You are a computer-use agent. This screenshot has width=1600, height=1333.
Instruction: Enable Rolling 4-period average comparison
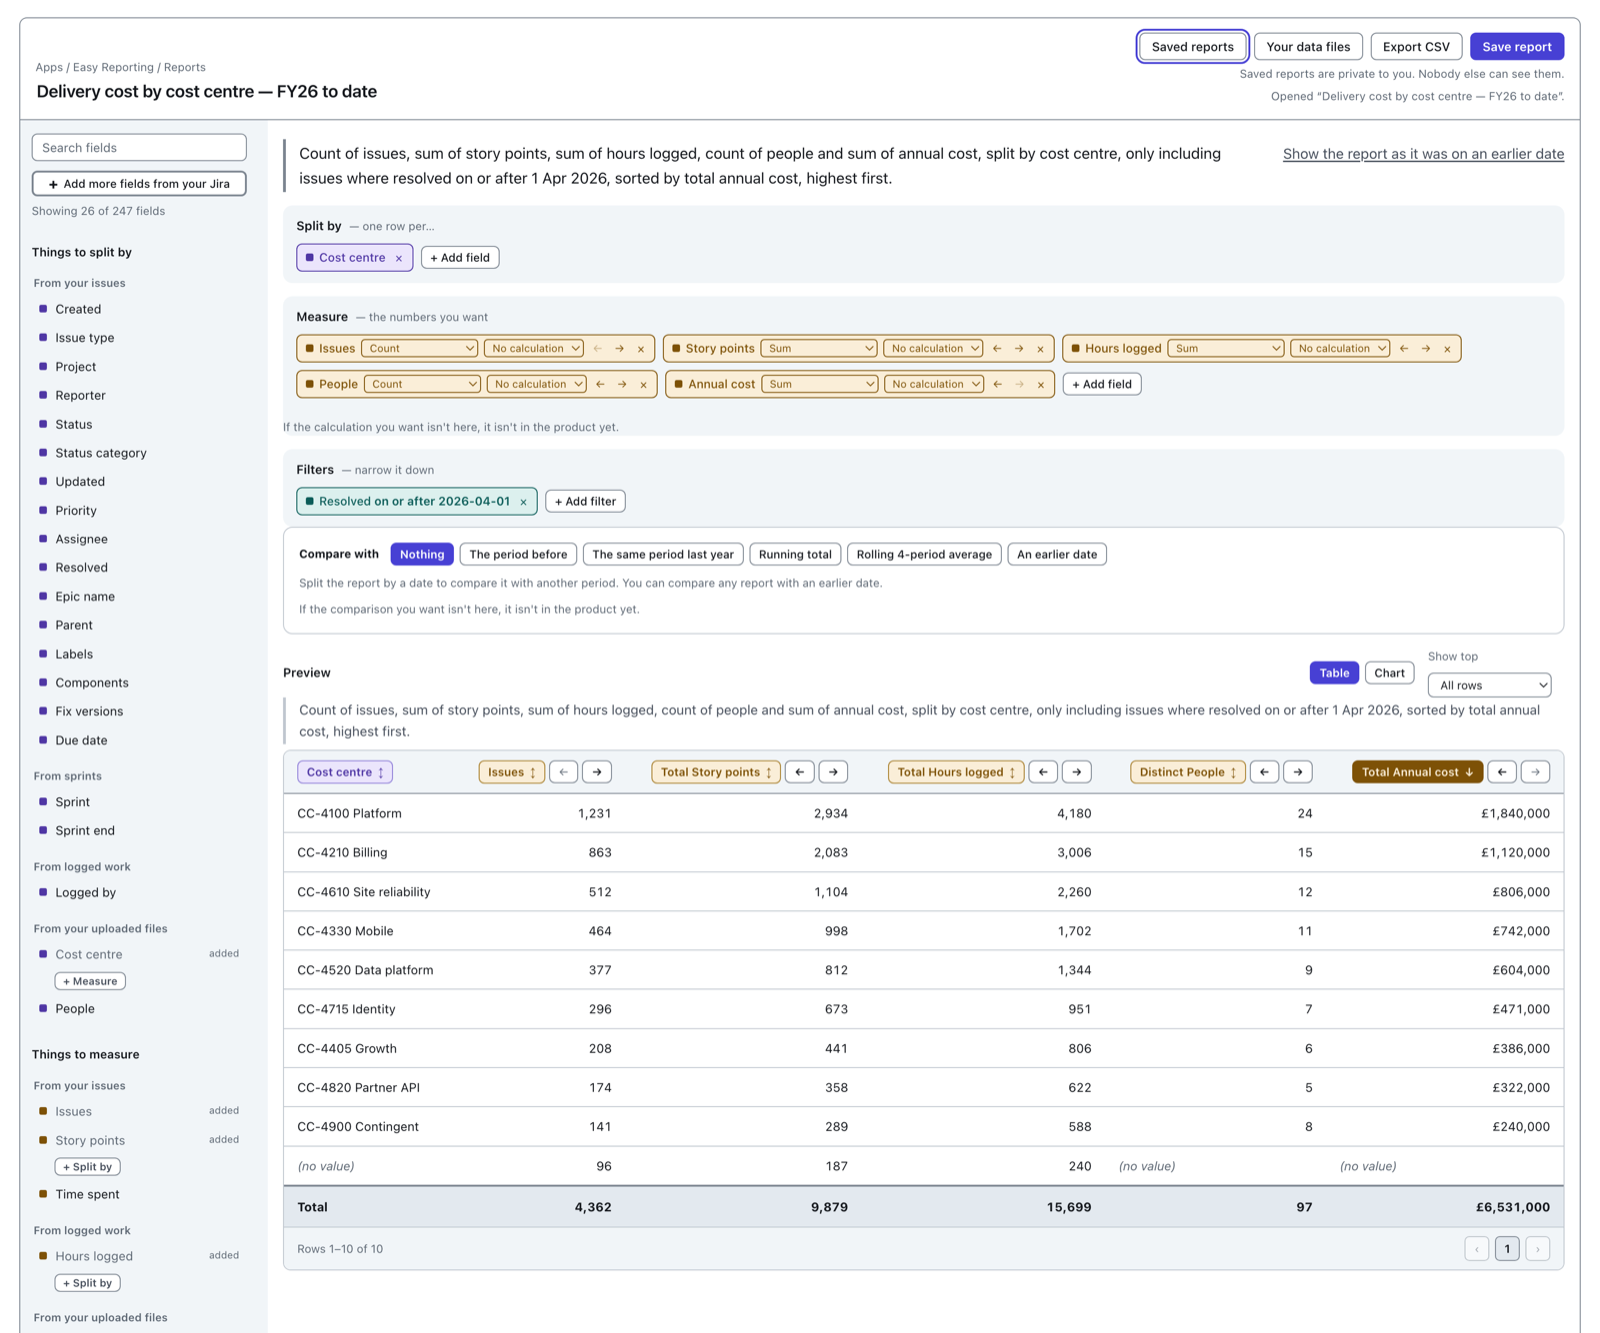click(x=924, y=555)
